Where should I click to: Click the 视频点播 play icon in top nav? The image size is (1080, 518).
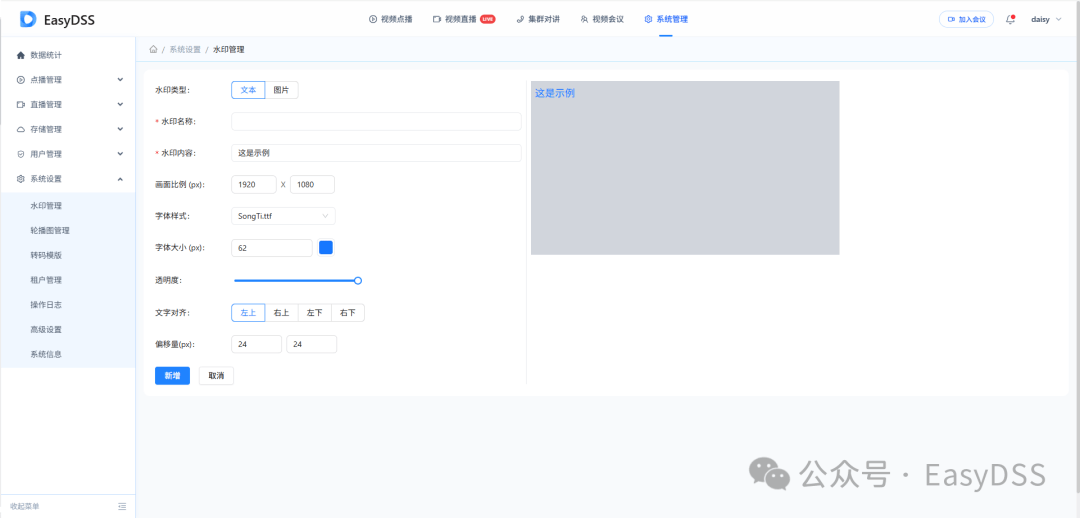(x=373, y=19)
